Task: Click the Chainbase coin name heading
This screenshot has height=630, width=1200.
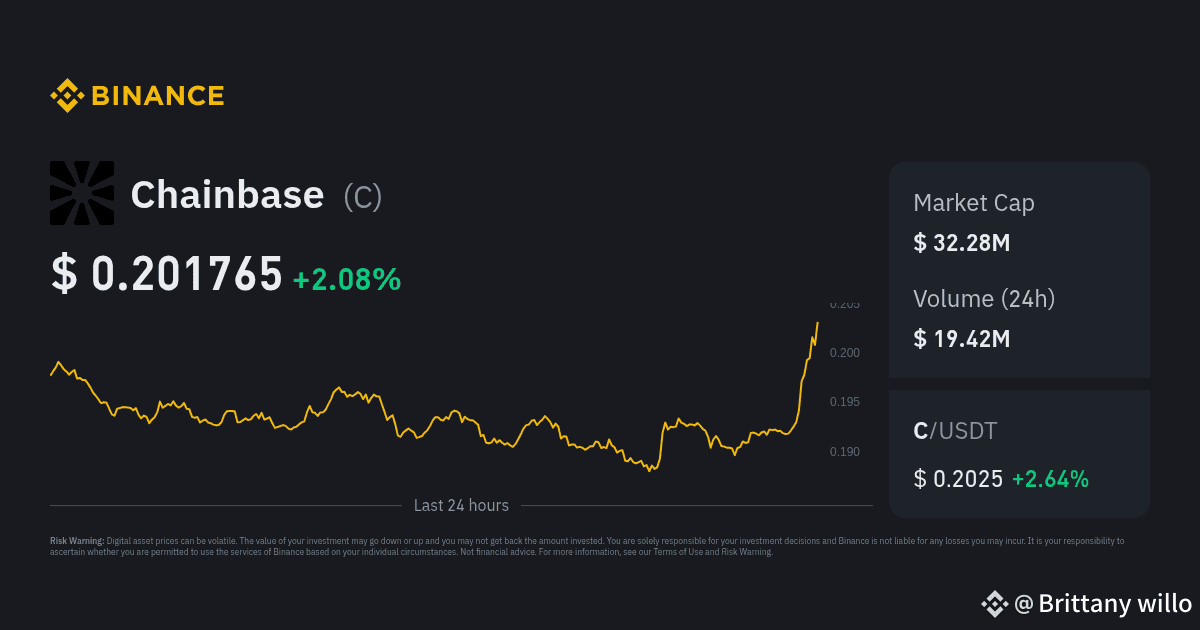Action: [227, 195]
